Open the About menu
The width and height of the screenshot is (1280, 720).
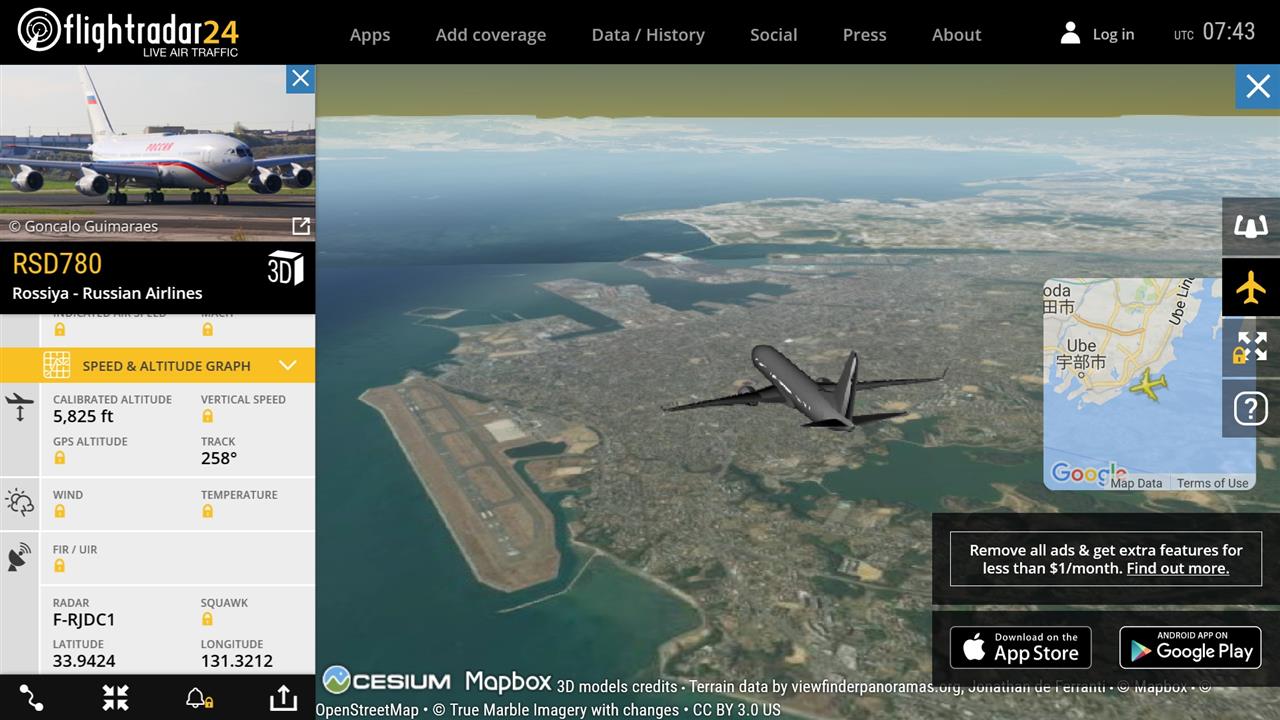click(x=957, y=34)
